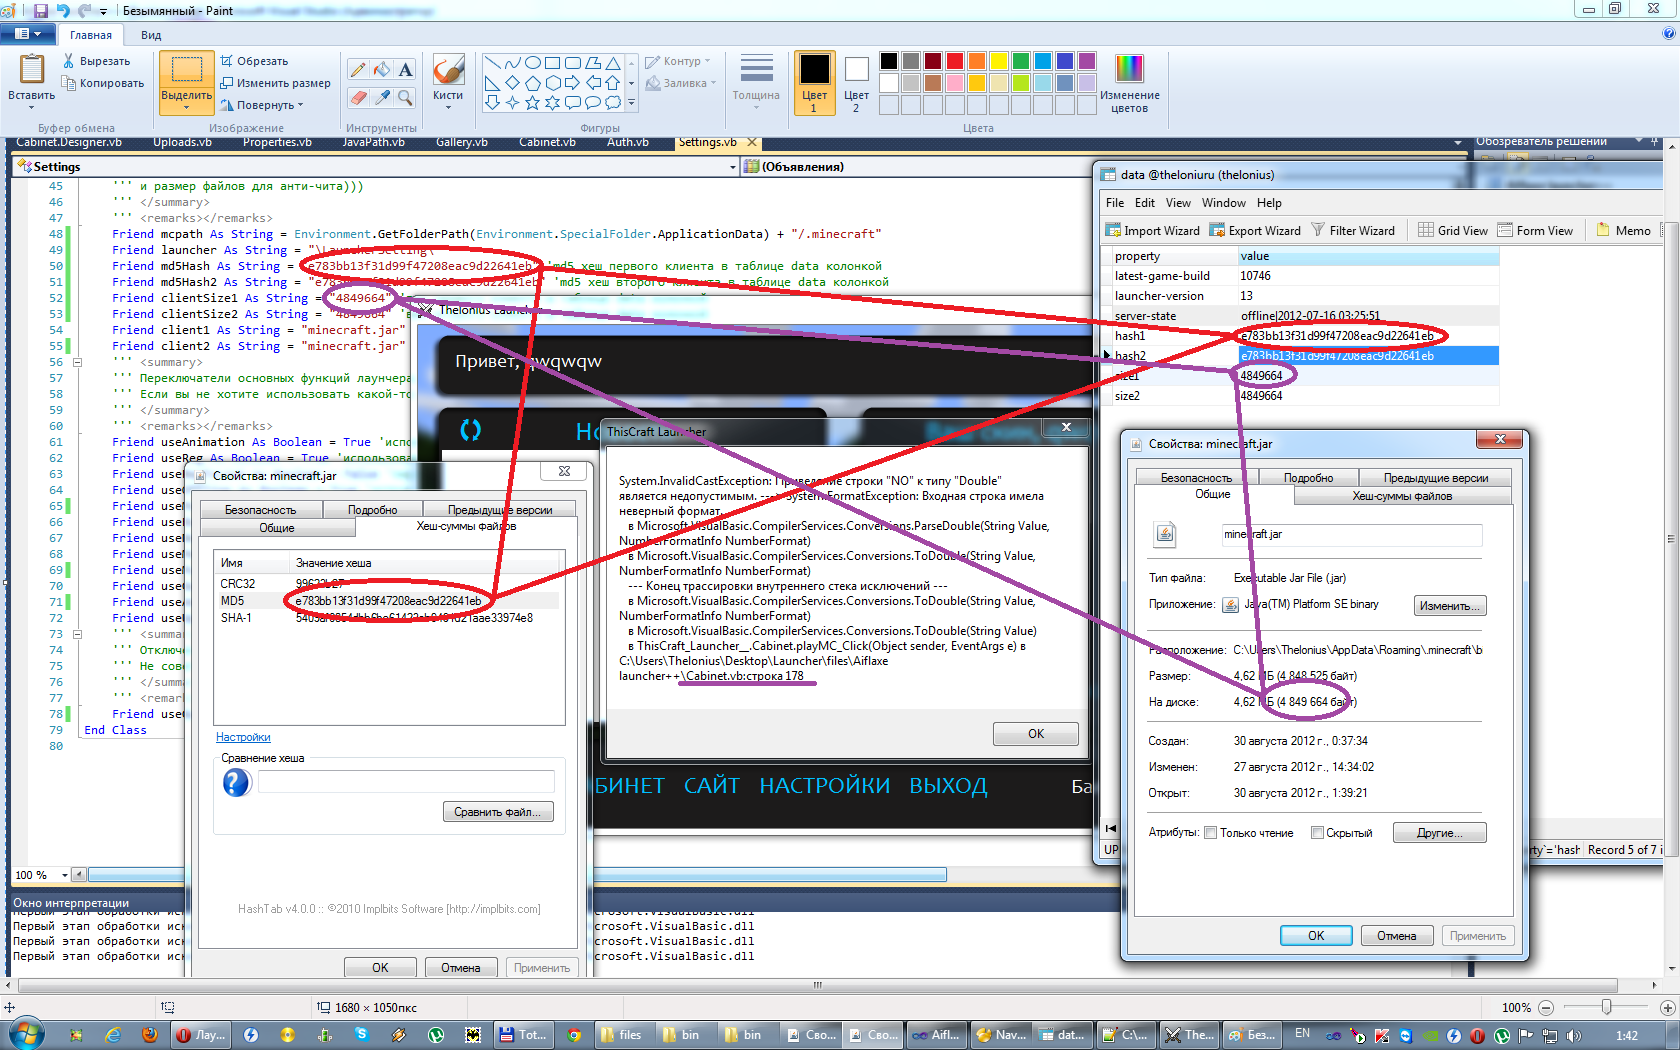Click the Изменить размер button
The width and height of the screenshot is (1680, 1050).
click(x=275, y=83)
